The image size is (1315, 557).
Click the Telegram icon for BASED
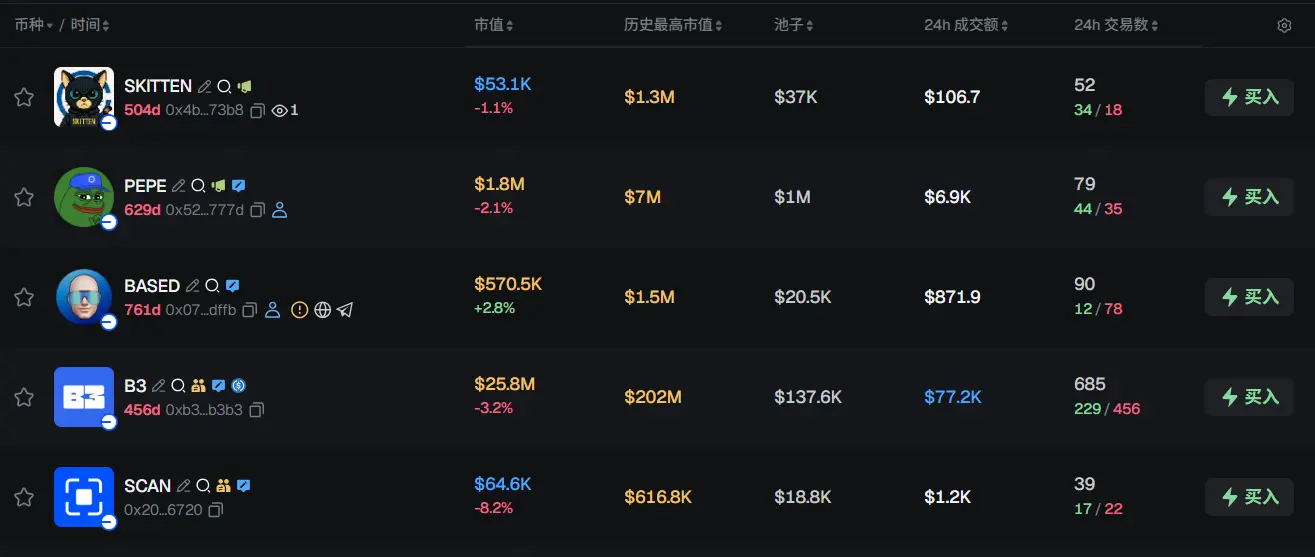coord(345,310)
